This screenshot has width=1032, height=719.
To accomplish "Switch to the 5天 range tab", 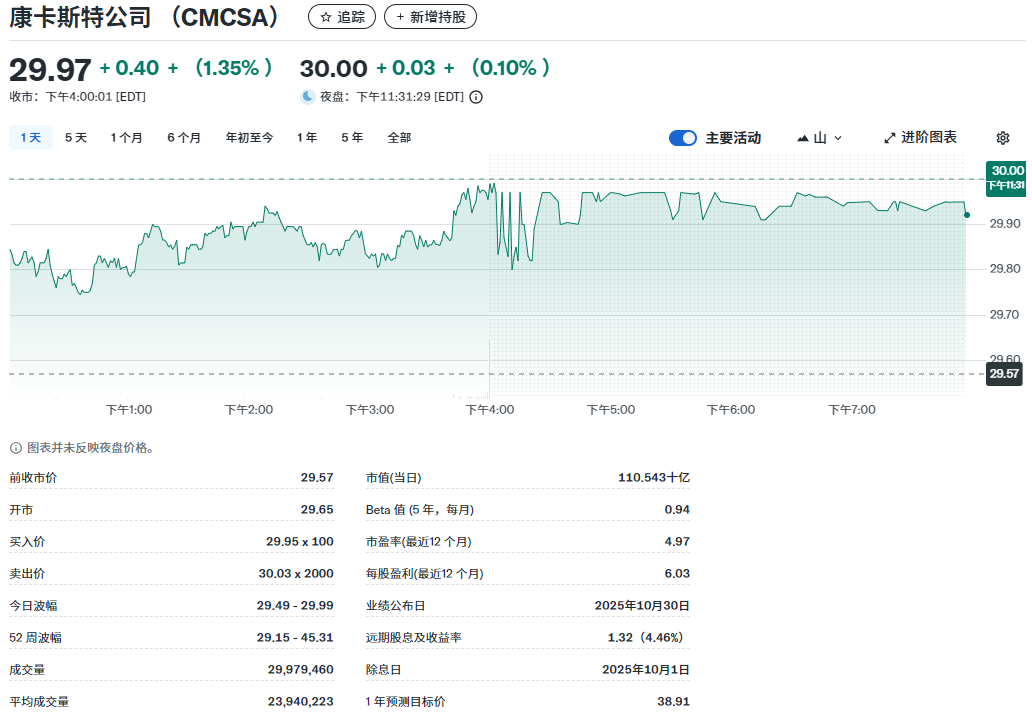I will [x=76, y=138].
